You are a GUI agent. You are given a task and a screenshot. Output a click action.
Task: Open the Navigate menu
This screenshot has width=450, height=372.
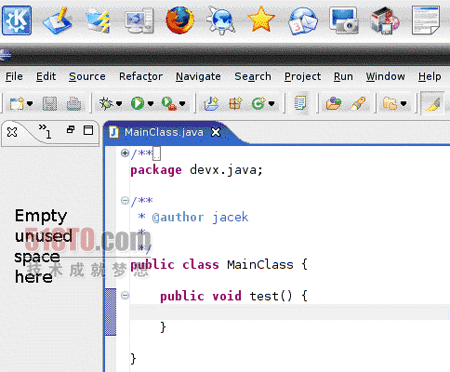(198, 76)
